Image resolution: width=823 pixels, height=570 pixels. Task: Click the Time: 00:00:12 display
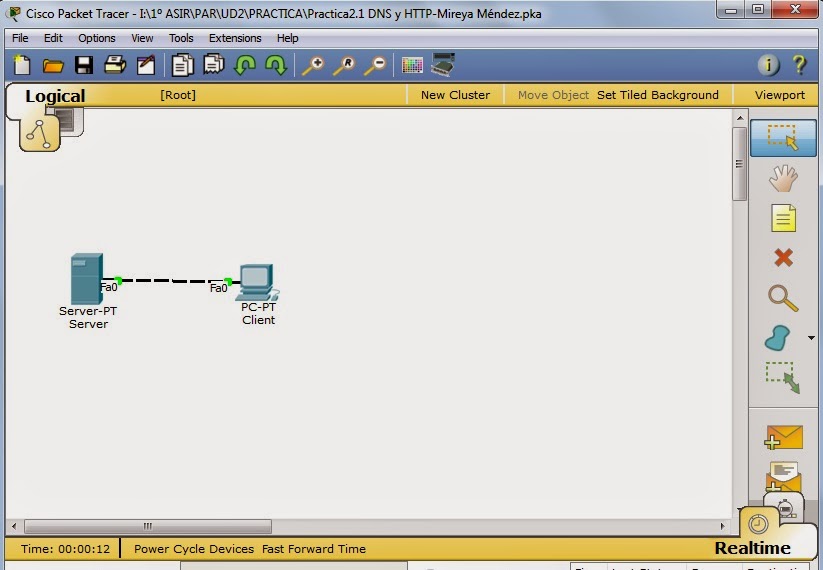[x=66, y=549]
